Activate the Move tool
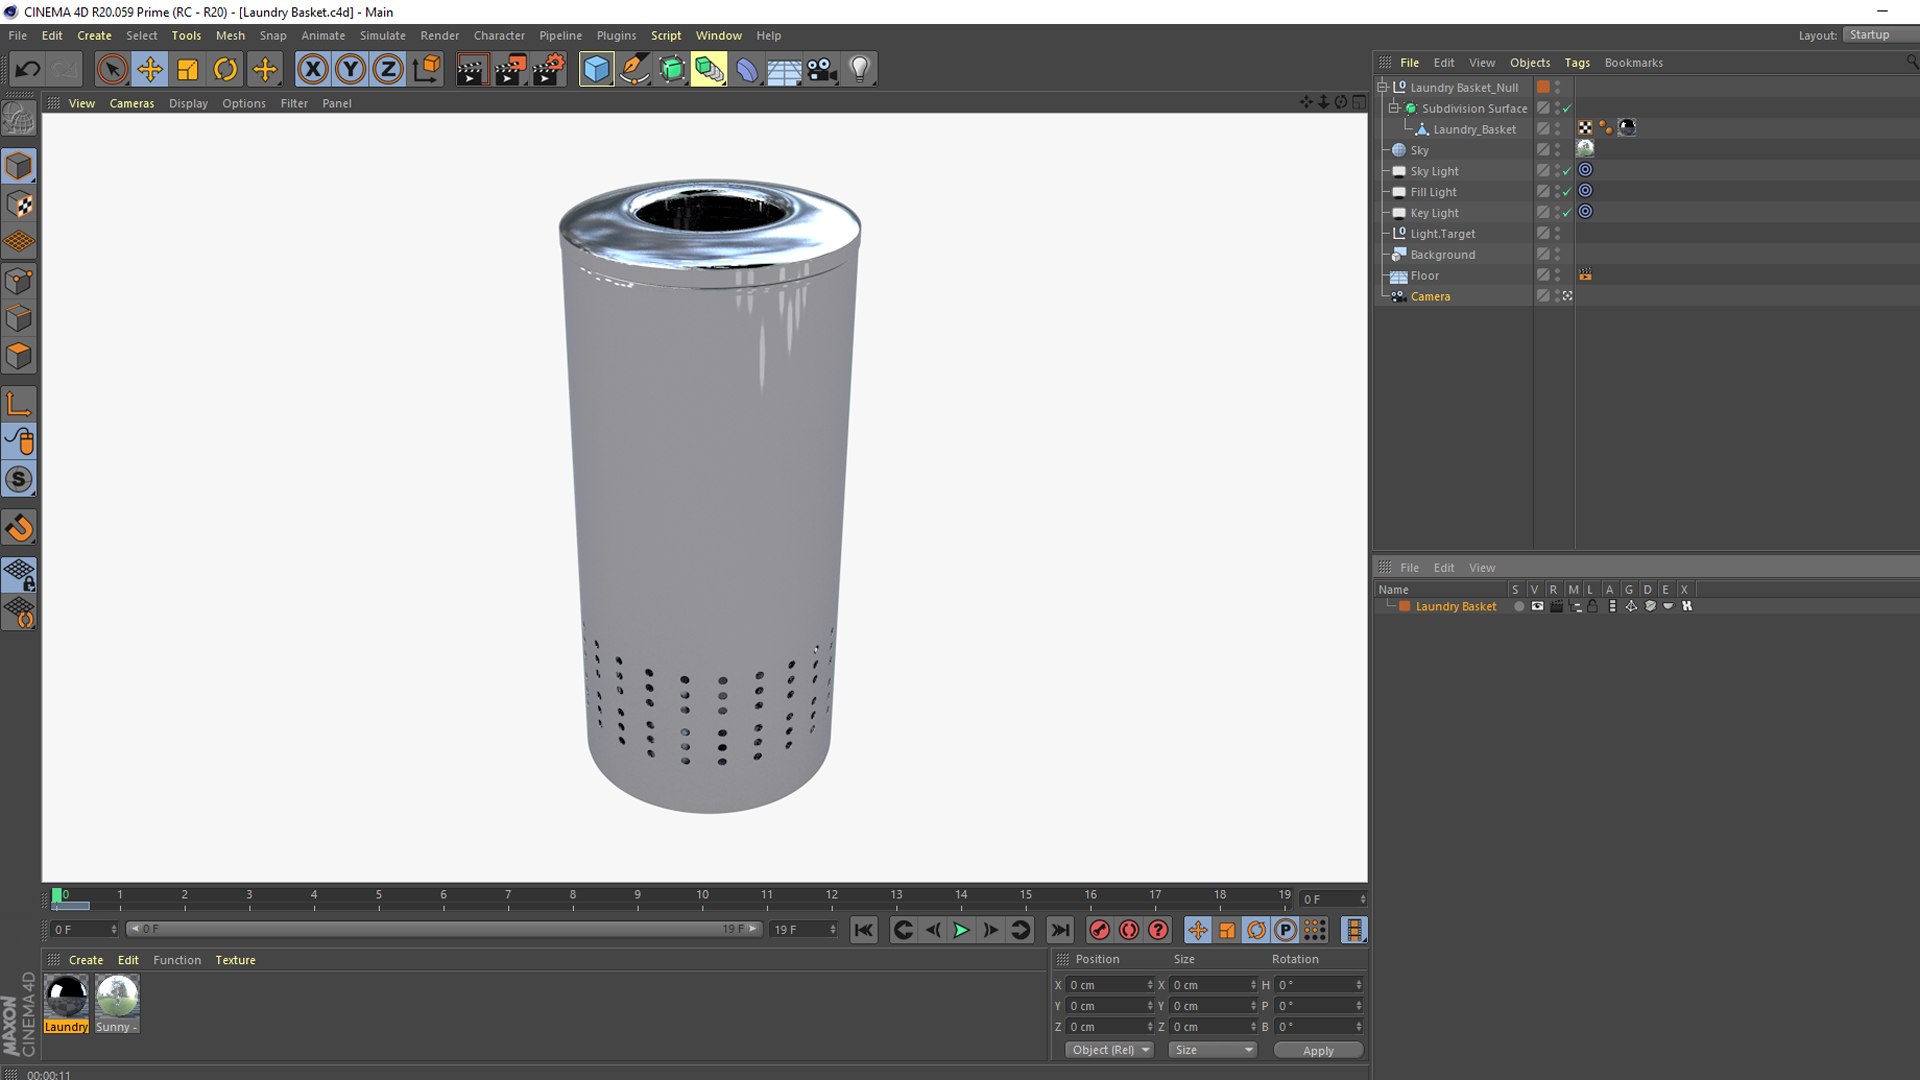1920x1080 pixels. (x=150, y=69)
